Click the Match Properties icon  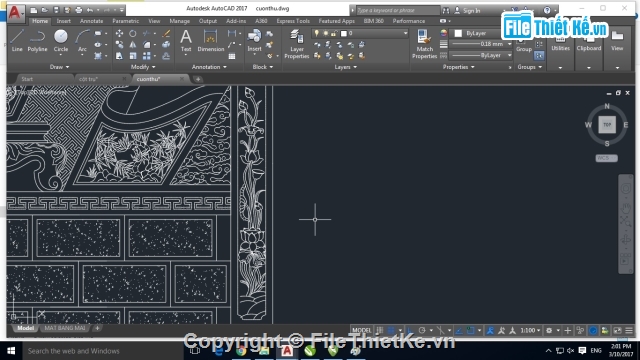tap(424, 44)
